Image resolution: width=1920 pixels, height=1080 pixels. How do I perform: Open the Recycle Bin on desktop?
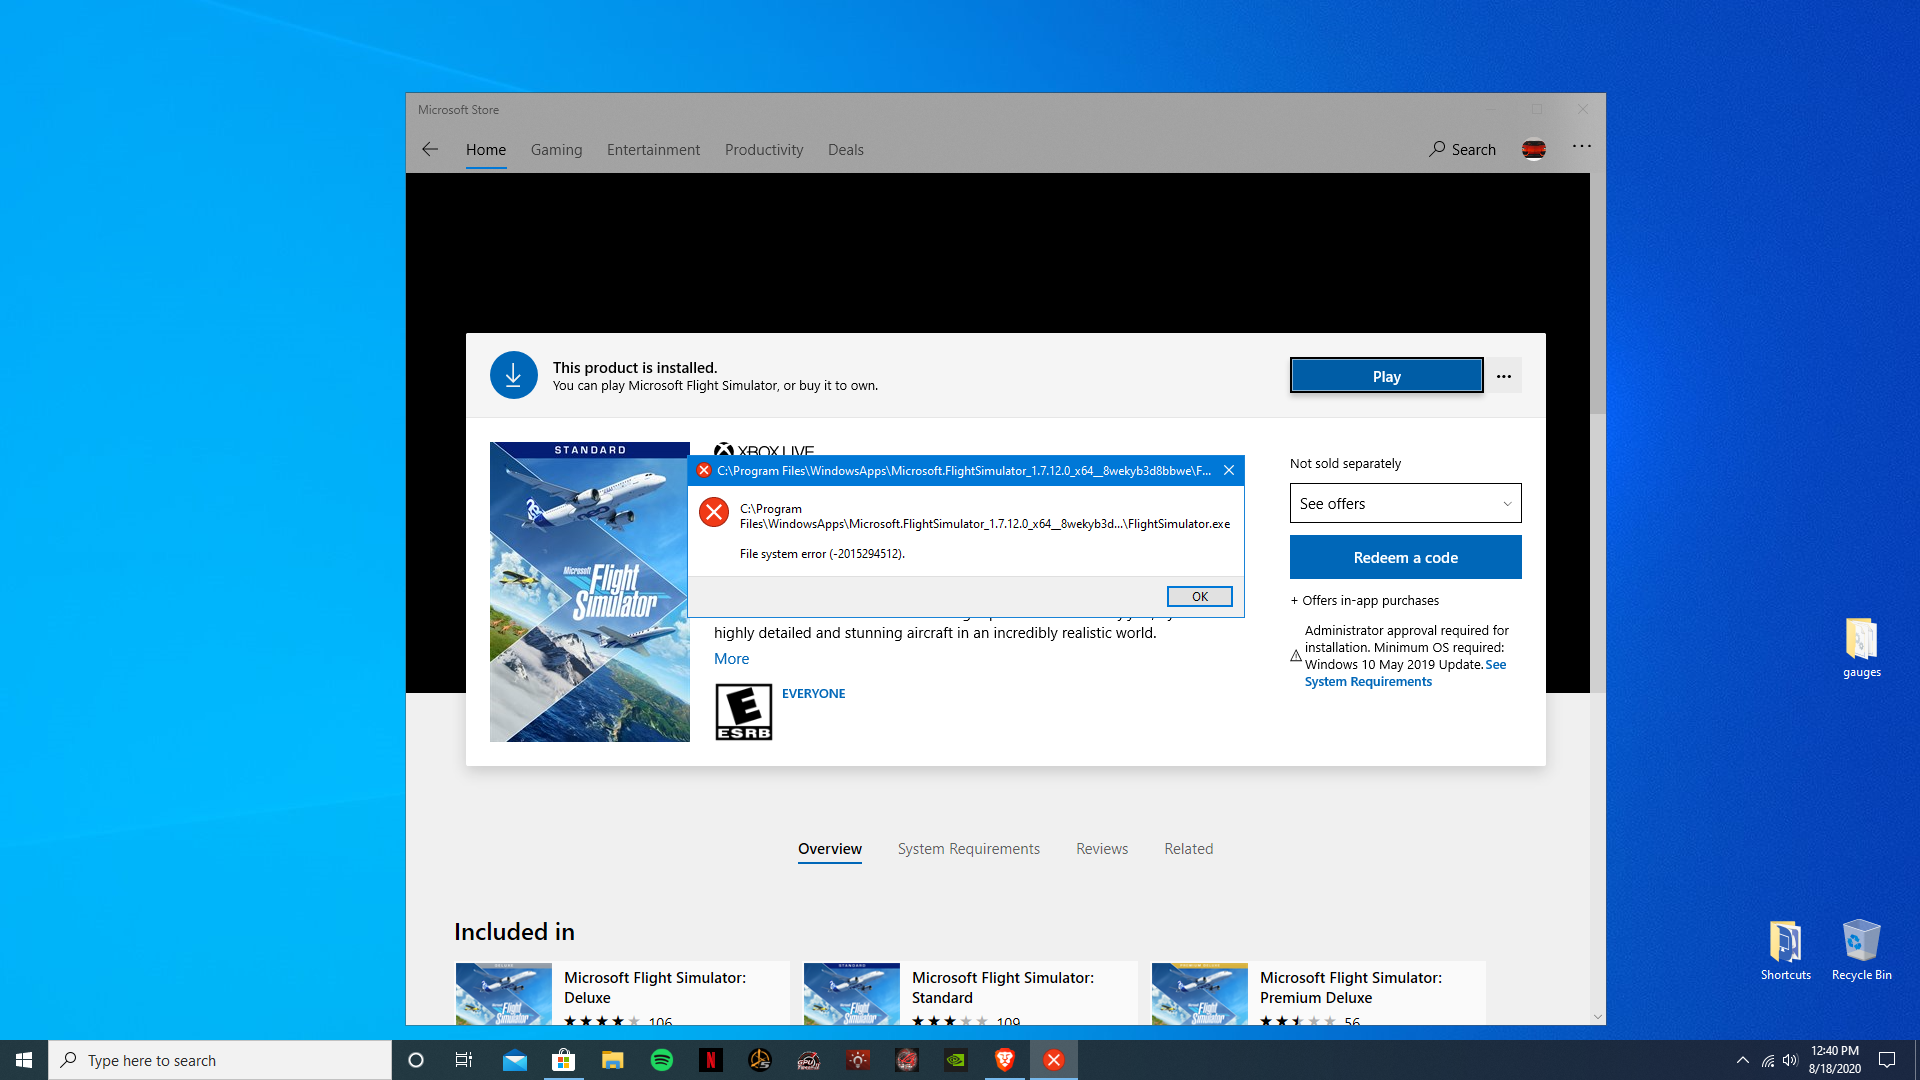tap(1861, 951)
